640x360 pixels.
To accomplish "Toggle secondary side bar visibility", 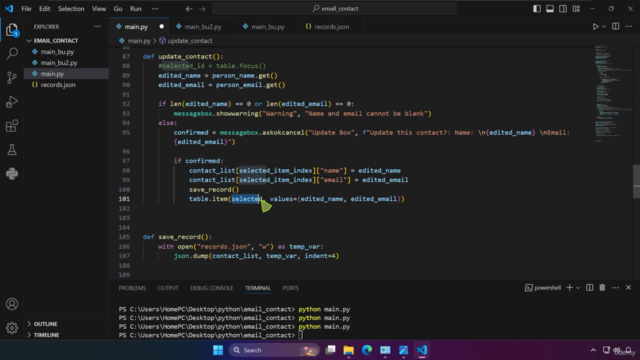I will [563, 9].
